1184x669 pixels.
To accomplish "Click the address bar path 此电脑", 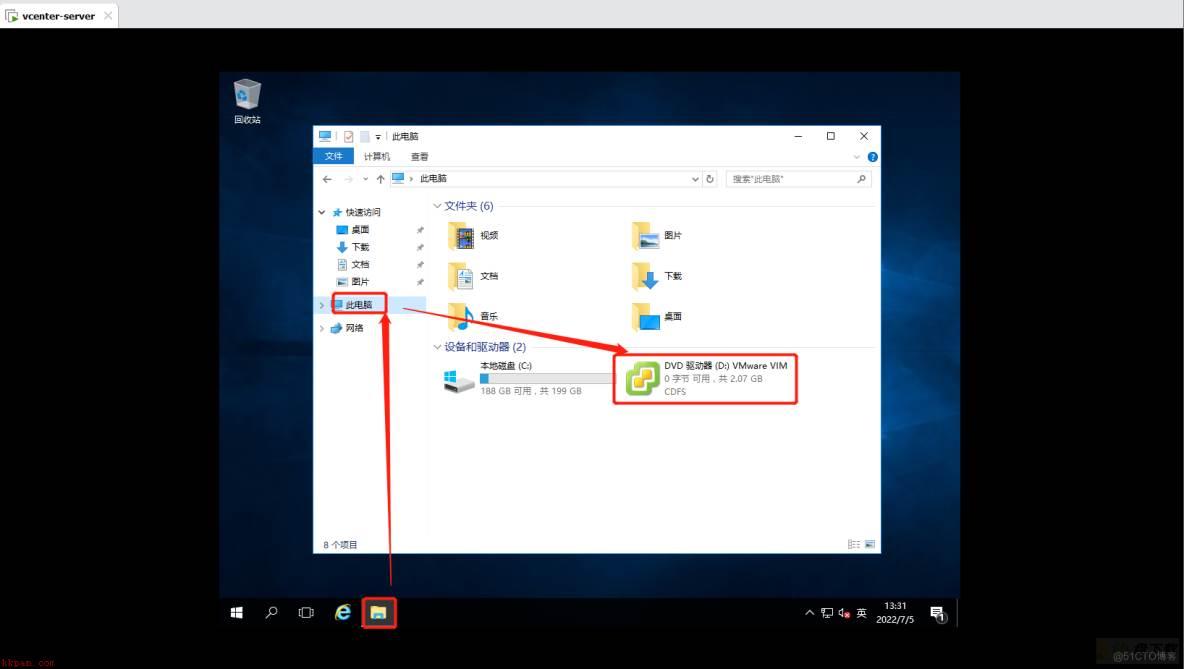I will pyautogui.click(x=433, y=179).
